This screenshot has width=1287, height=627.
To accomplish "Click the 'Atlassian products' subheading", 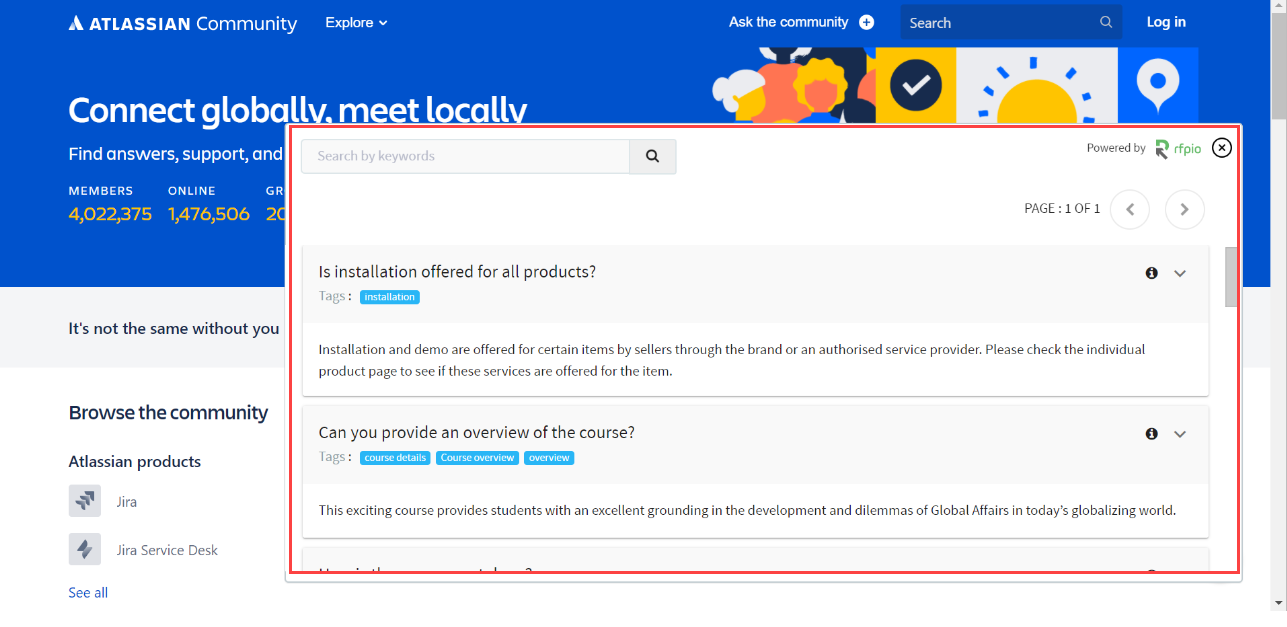I will click(135, 462).
